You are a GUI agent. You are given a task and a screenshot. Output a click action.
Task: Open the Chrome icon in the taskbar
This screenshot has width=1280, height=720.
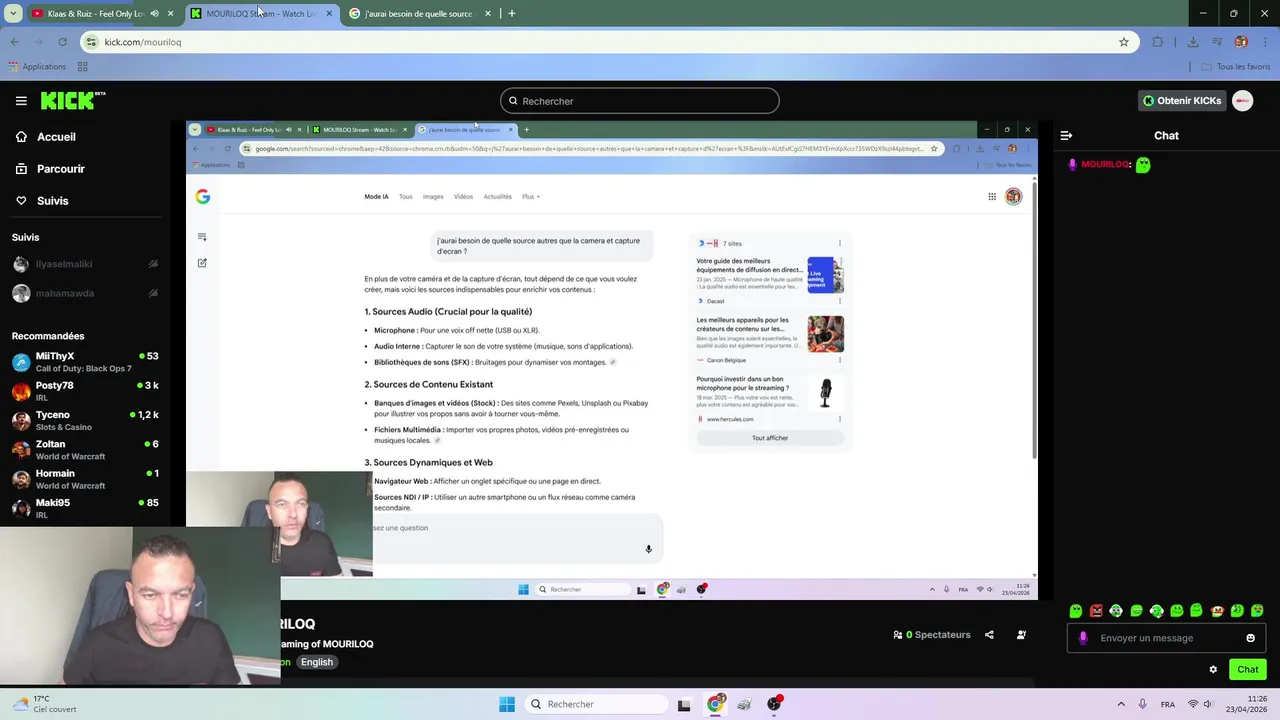(x=715, y=704)
